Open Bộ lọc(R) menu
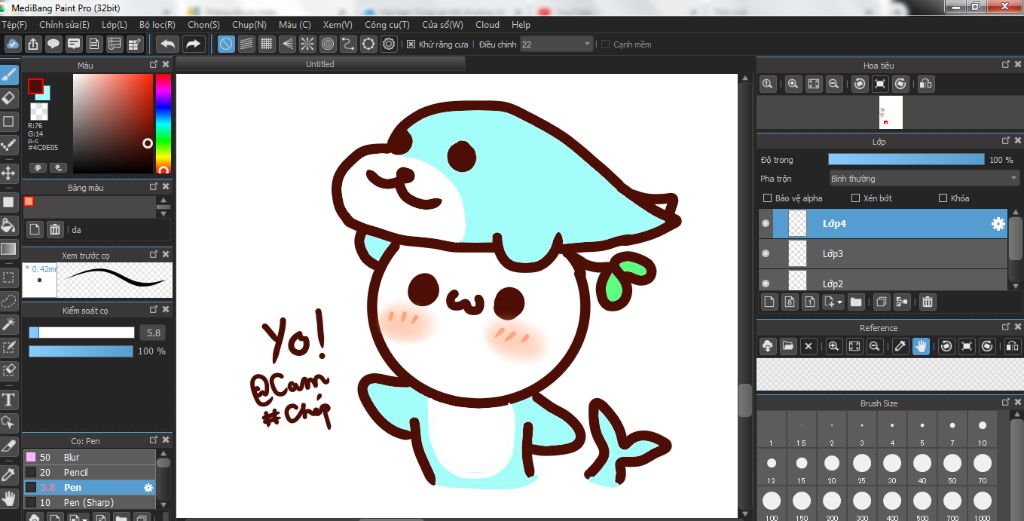The width and height of the screenshot is (1024, 521). [x=157, y=25]
